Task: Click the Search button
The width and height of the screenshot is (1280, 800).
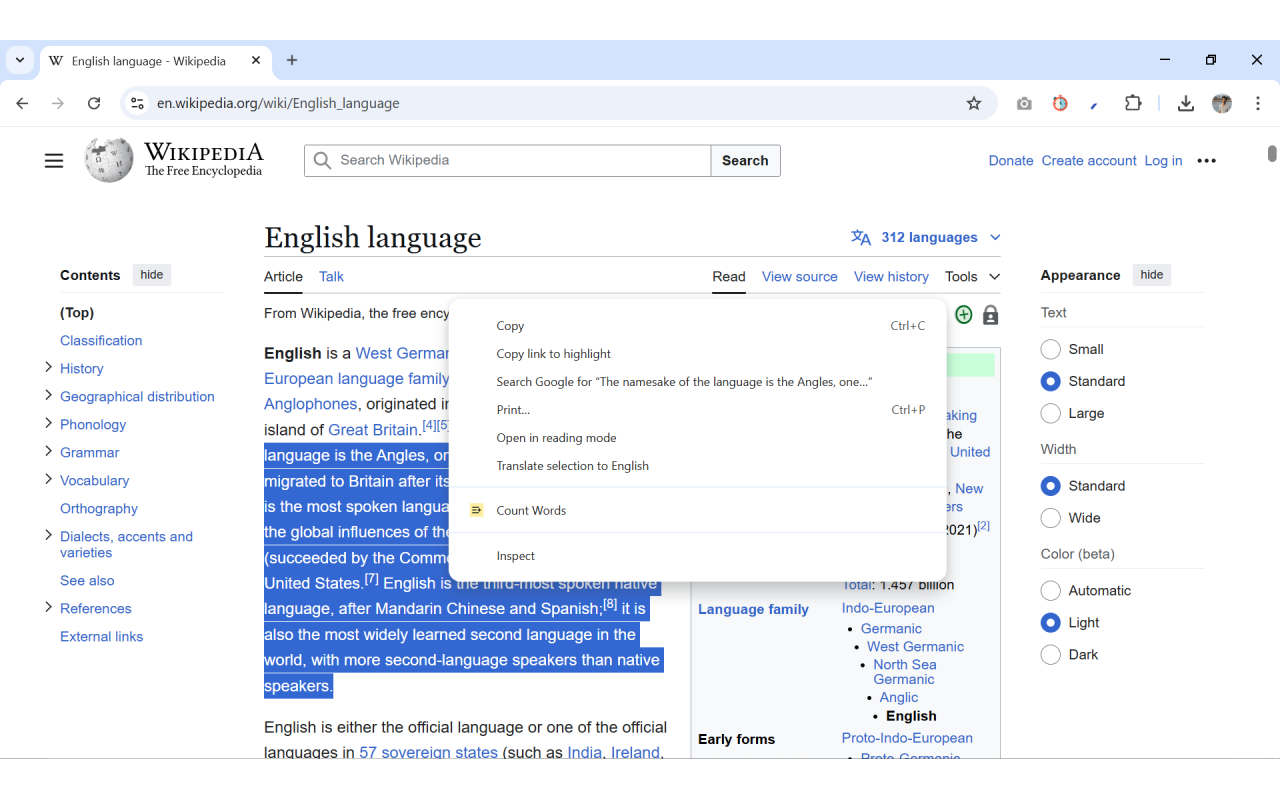Action: tap(745, 160)
